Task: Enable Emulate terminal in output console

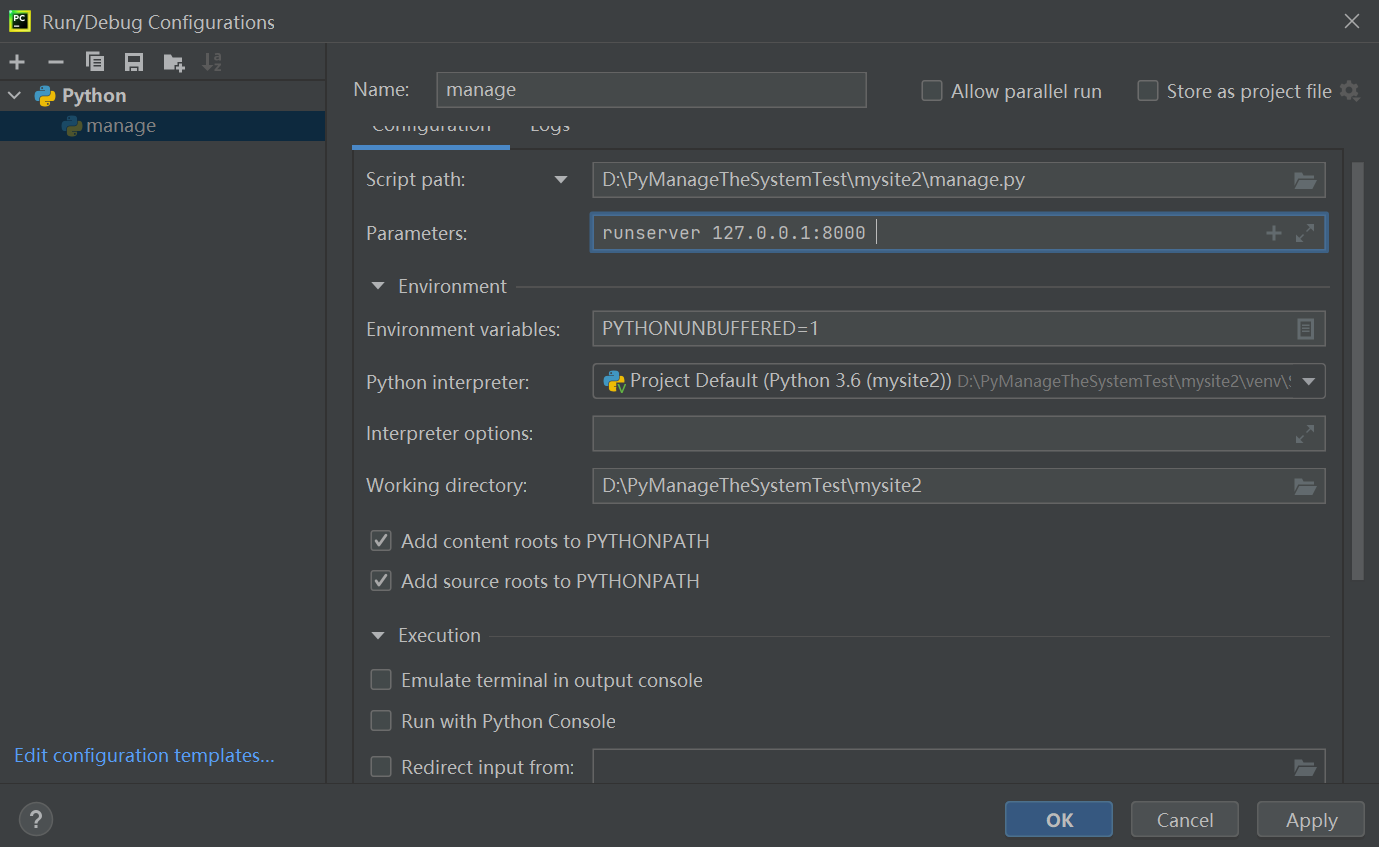Action: [x=381, y=679]
